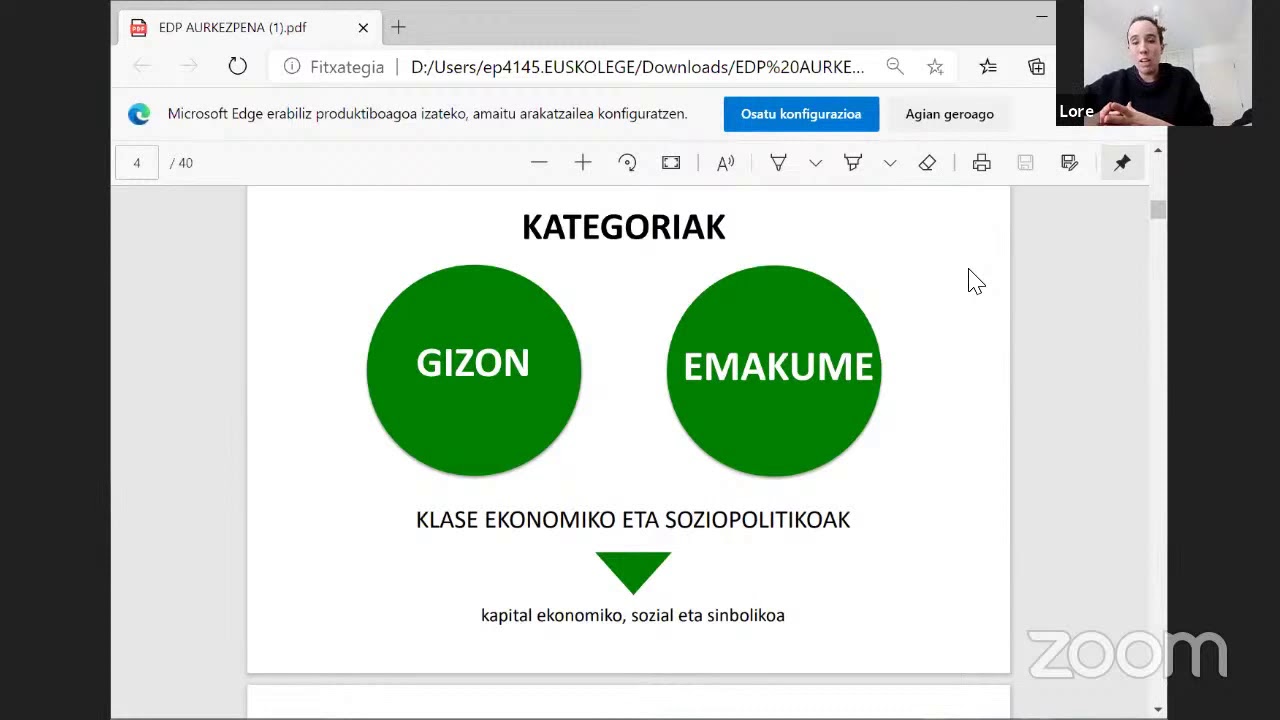Screen dimensions: 1280x720
Task: Click the forward navigation arrow
Action: coord(189,67)
